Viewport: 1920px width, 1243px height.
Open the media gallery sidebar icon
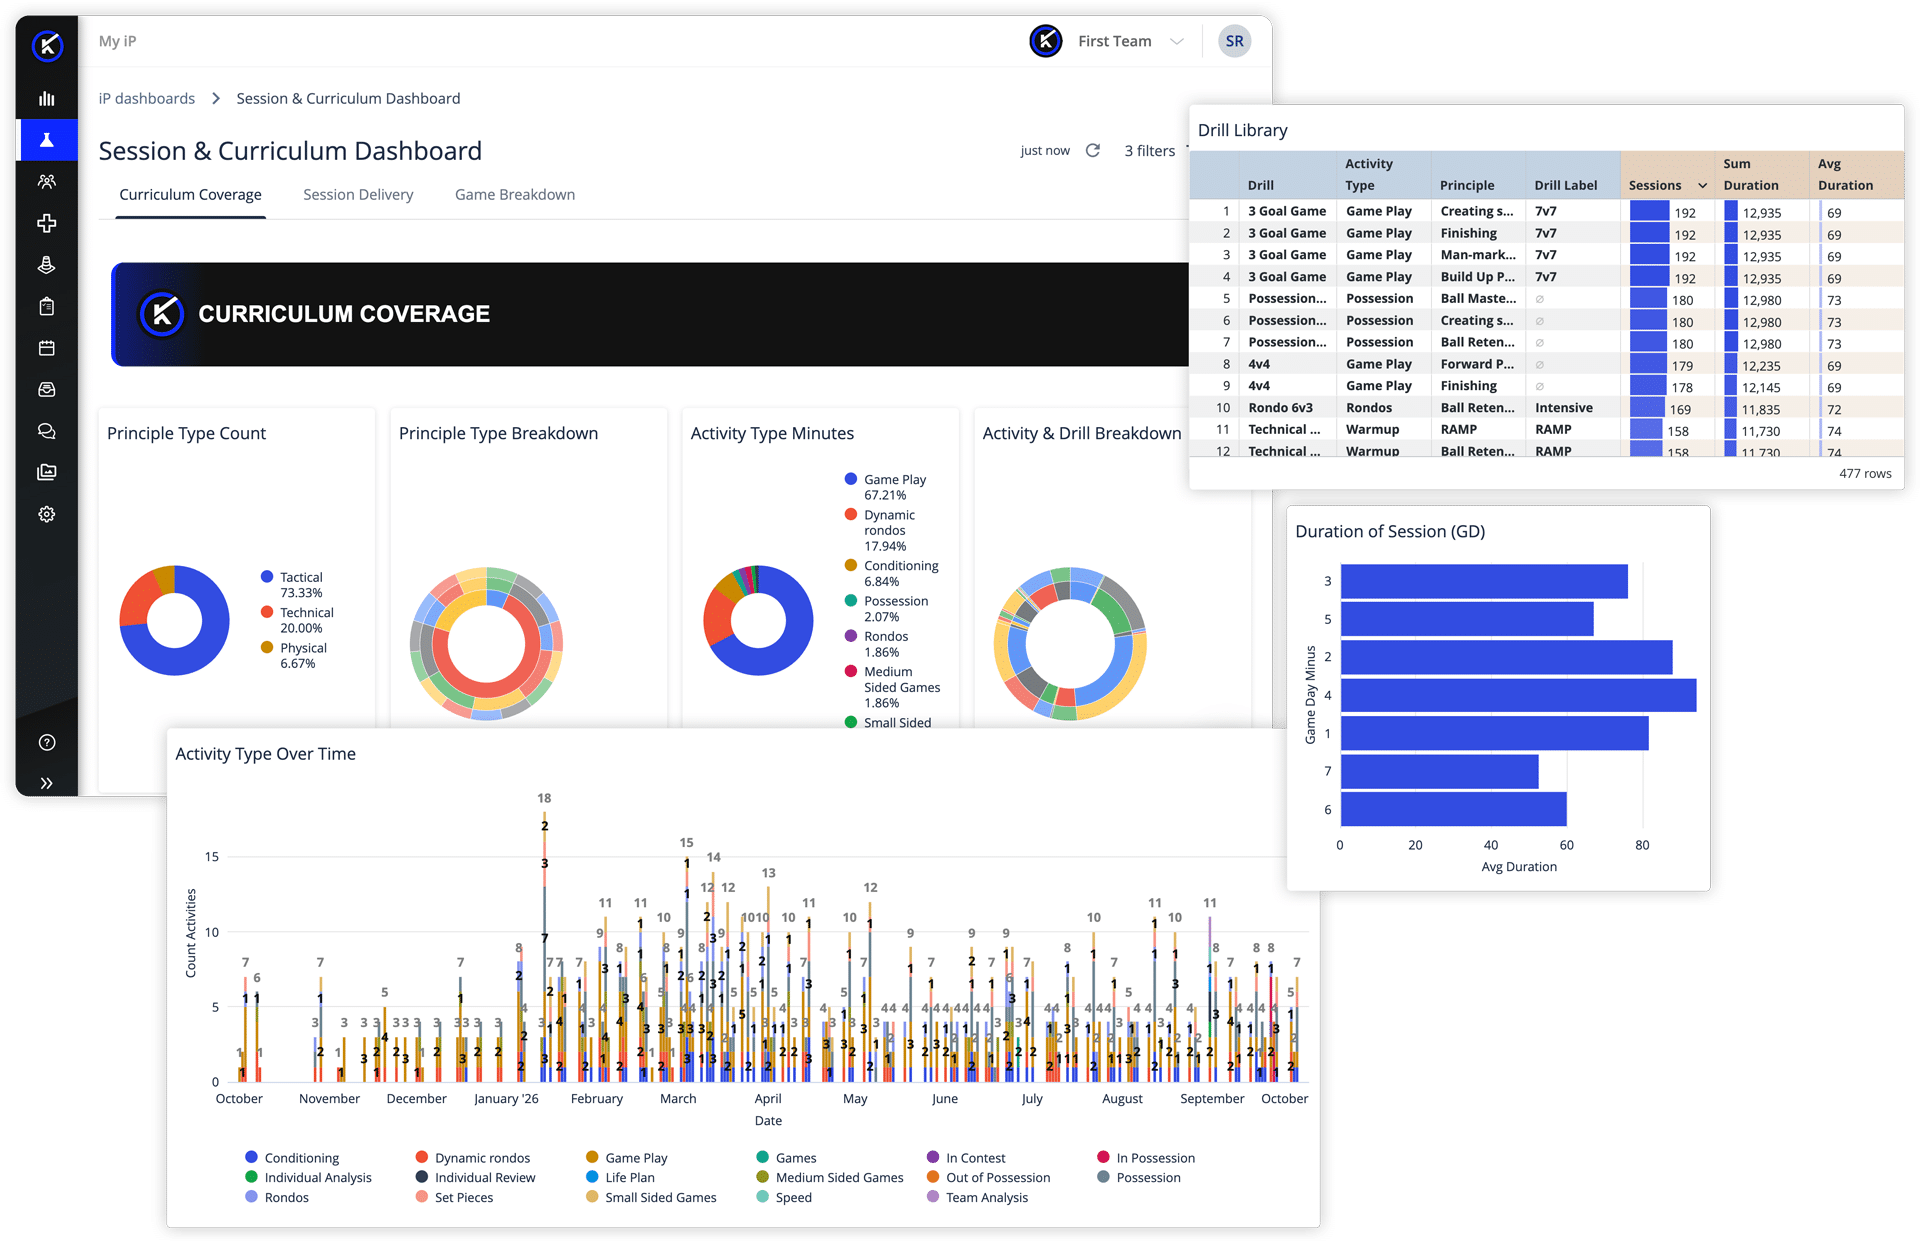[x=46, y=472]
